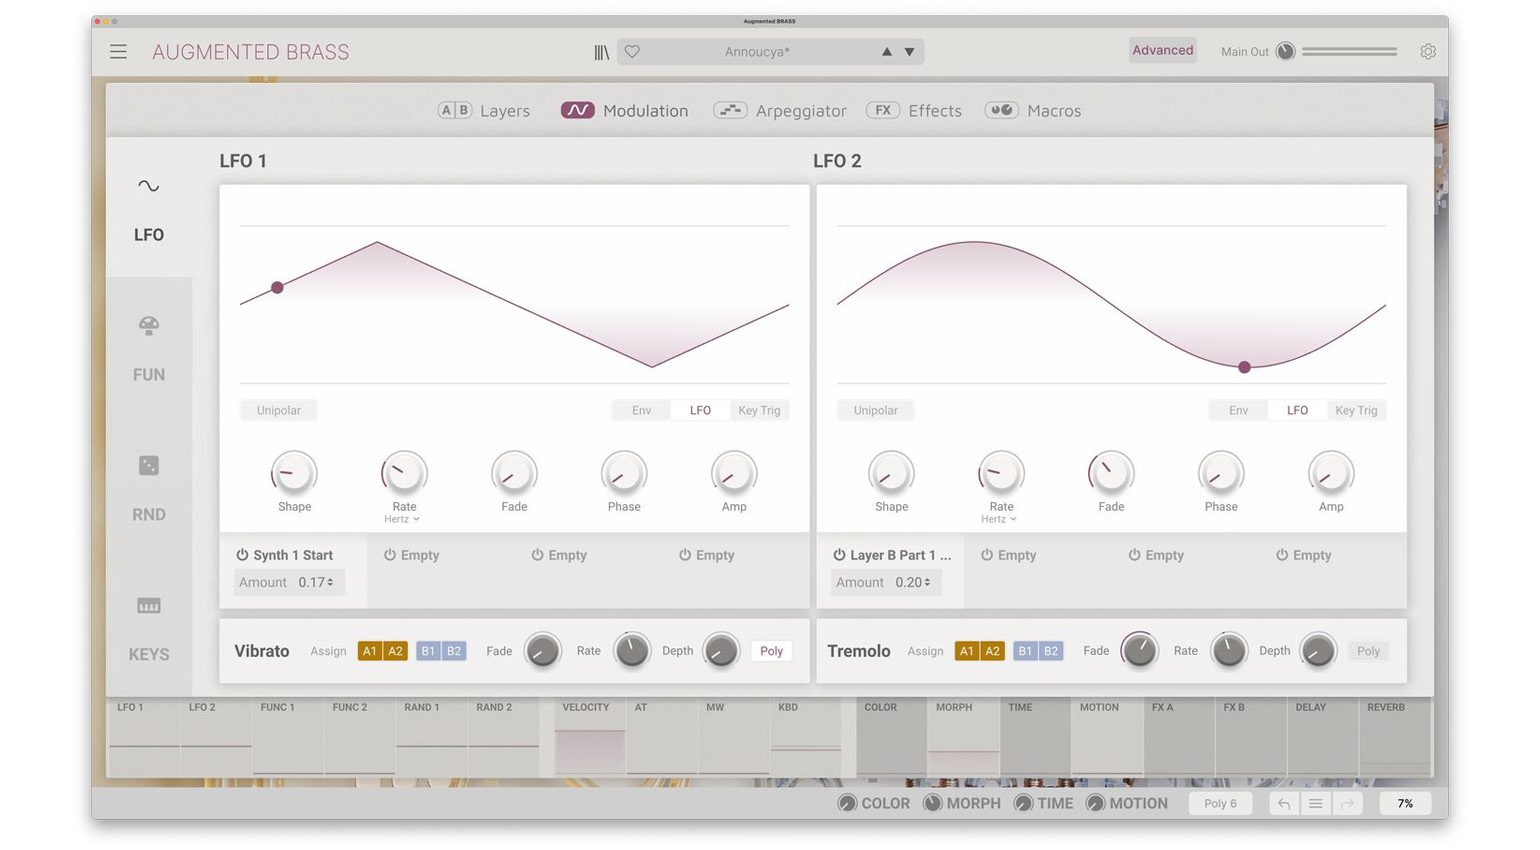Screen dimensions: 1540x850
Task: Select the RND random modulator icon
Action: click(149, 466)
